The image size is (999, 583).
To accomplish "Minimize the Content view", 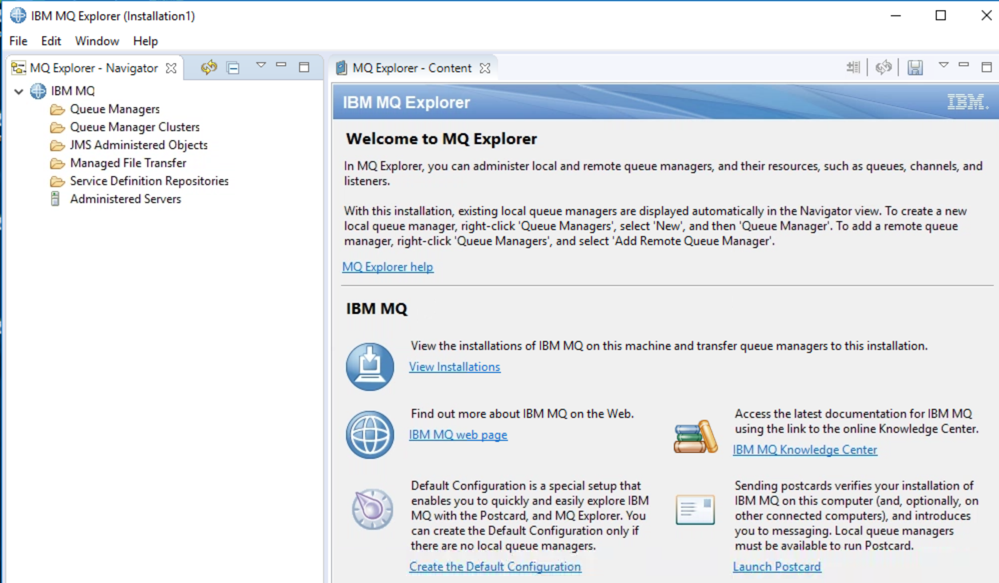I will [963, 65].
